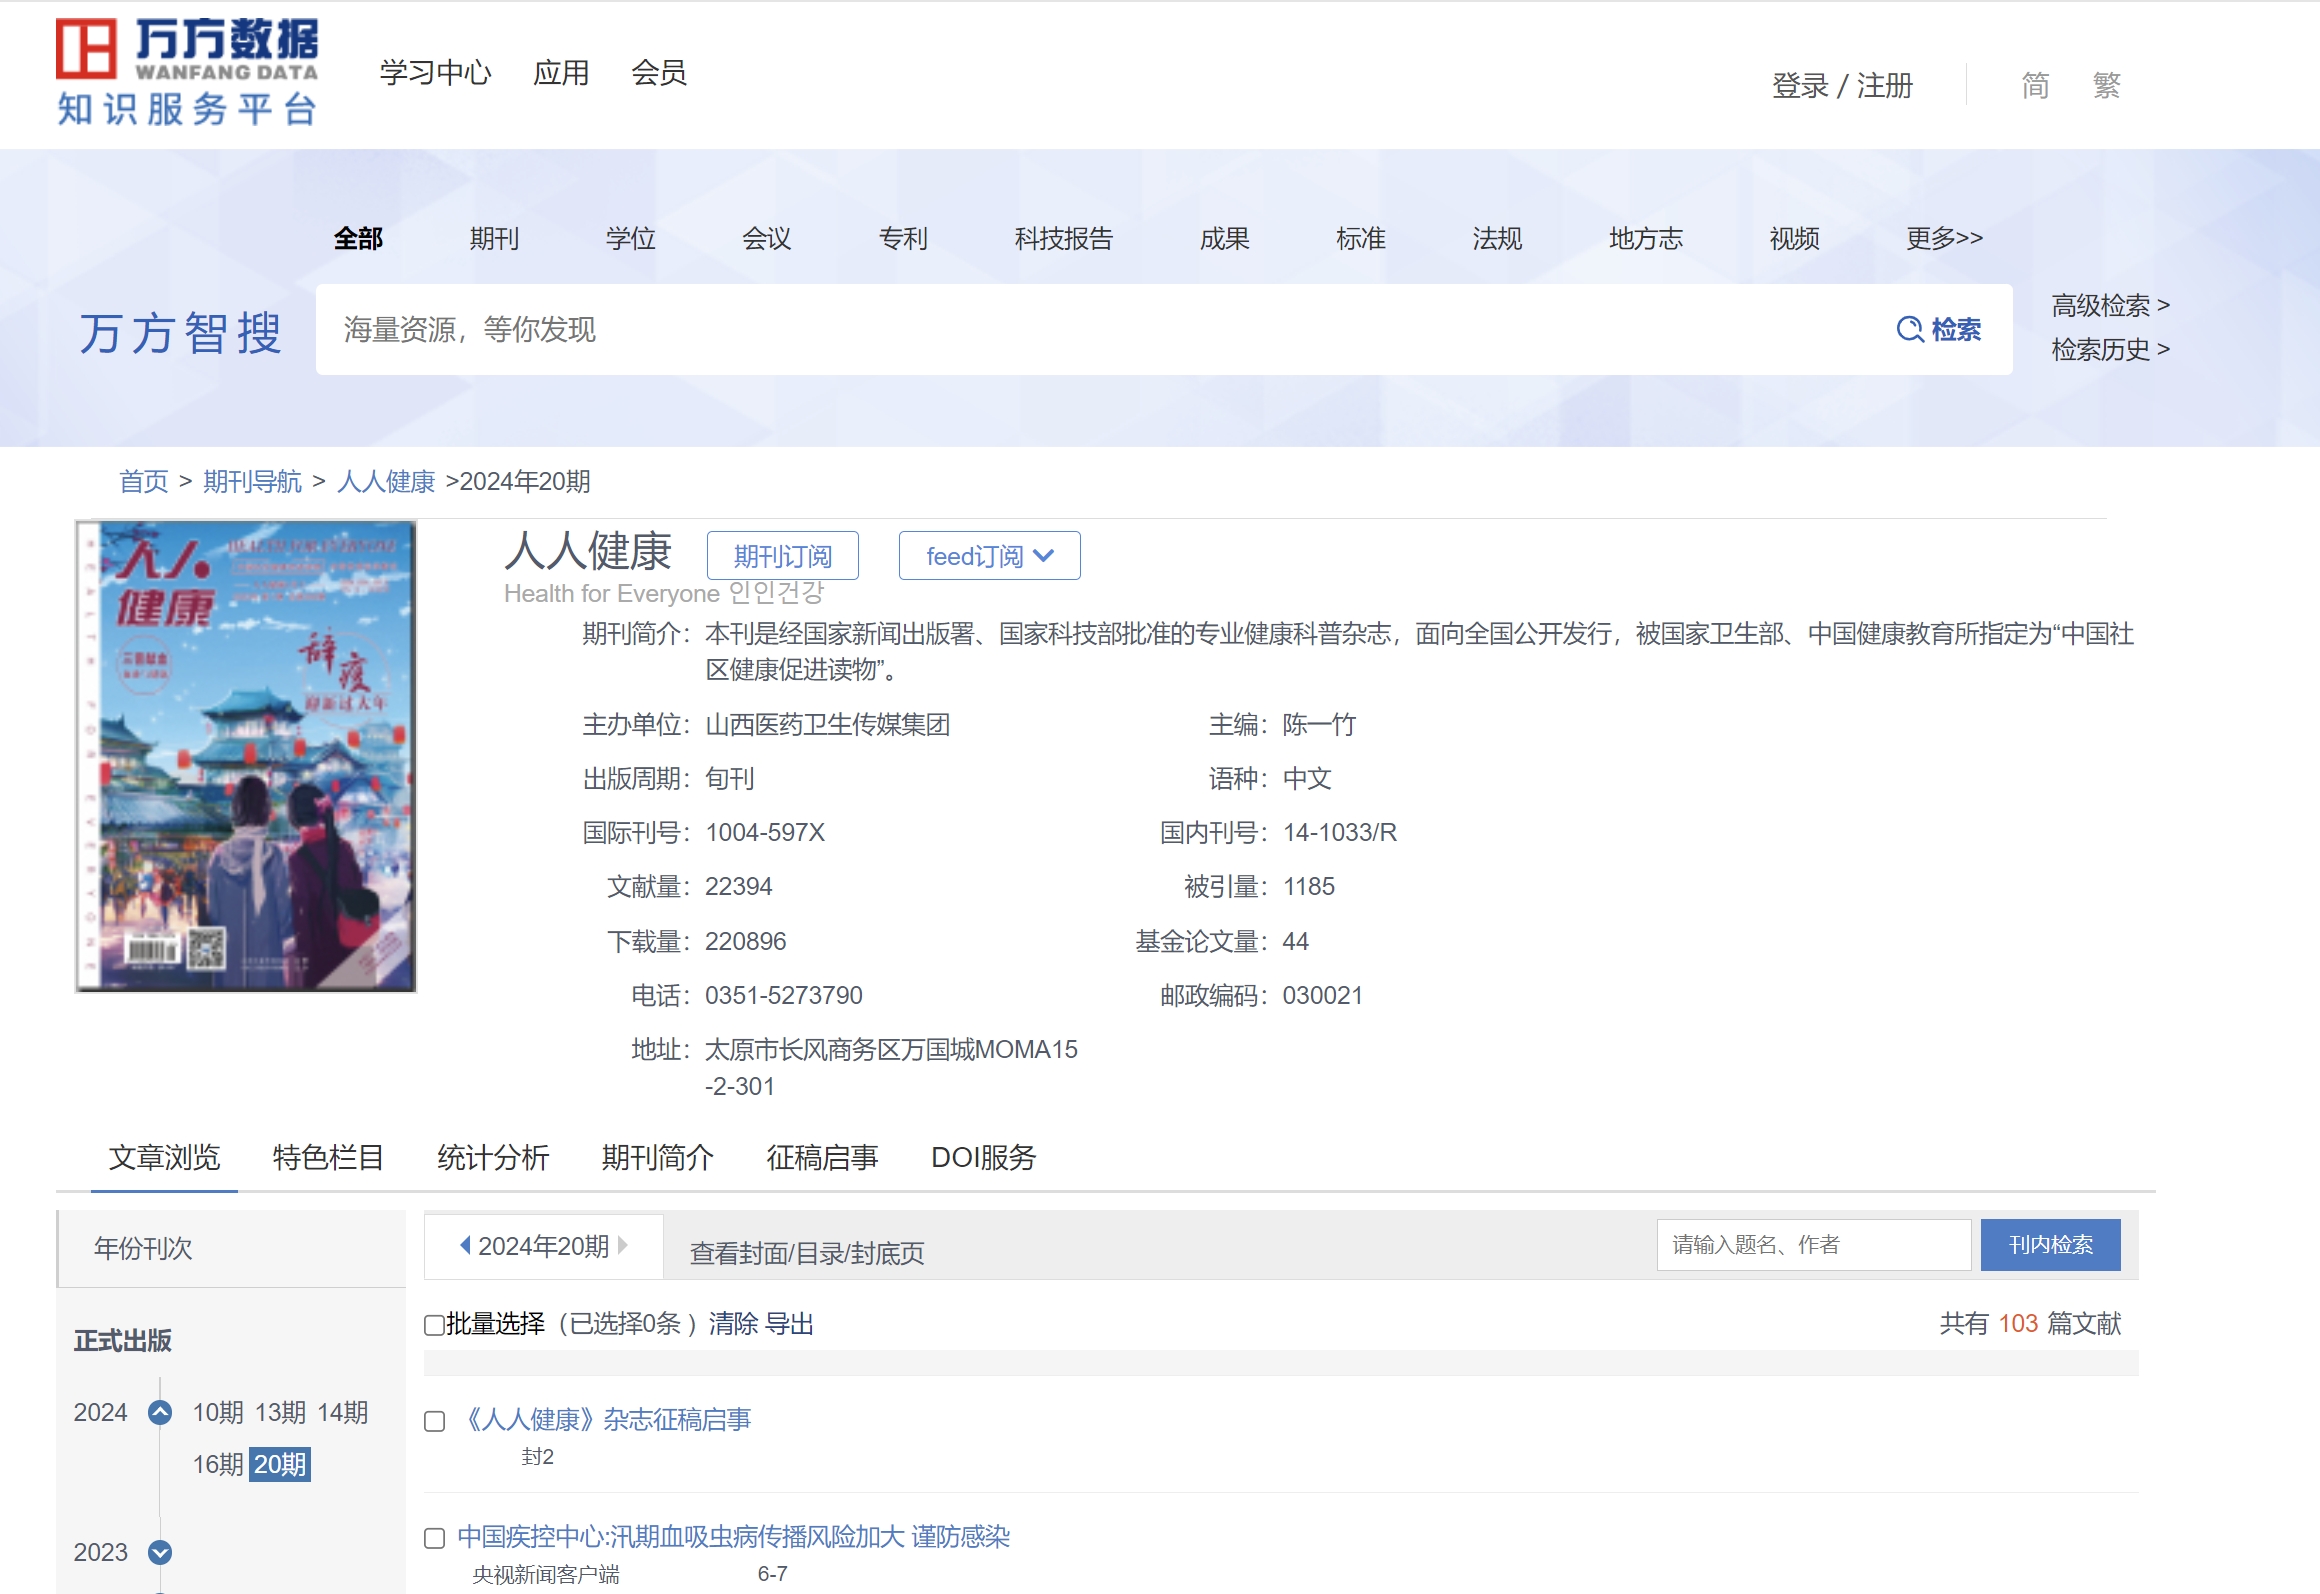Image resolution: width=2320 pixels, height=1594 pixels.
Task: Select highlighted 2024 issue 20期
Action: point(280,1464)
